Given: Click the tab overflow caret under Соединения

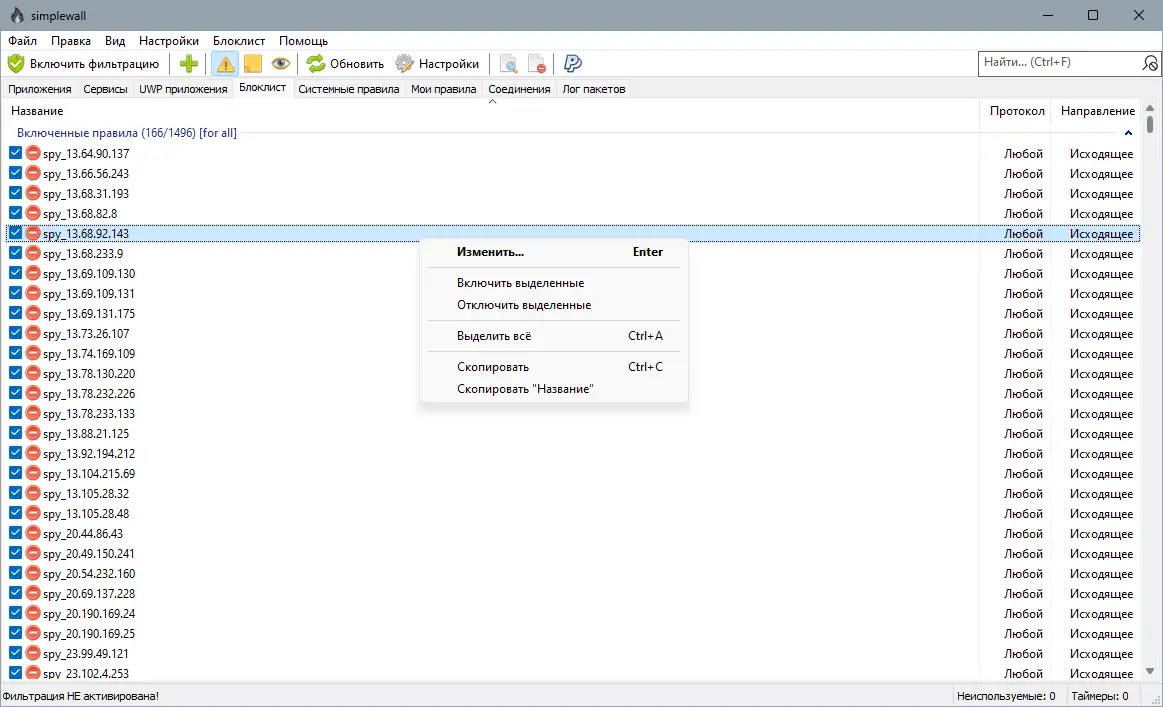Looking at the screenshot, I should point(492,102).
